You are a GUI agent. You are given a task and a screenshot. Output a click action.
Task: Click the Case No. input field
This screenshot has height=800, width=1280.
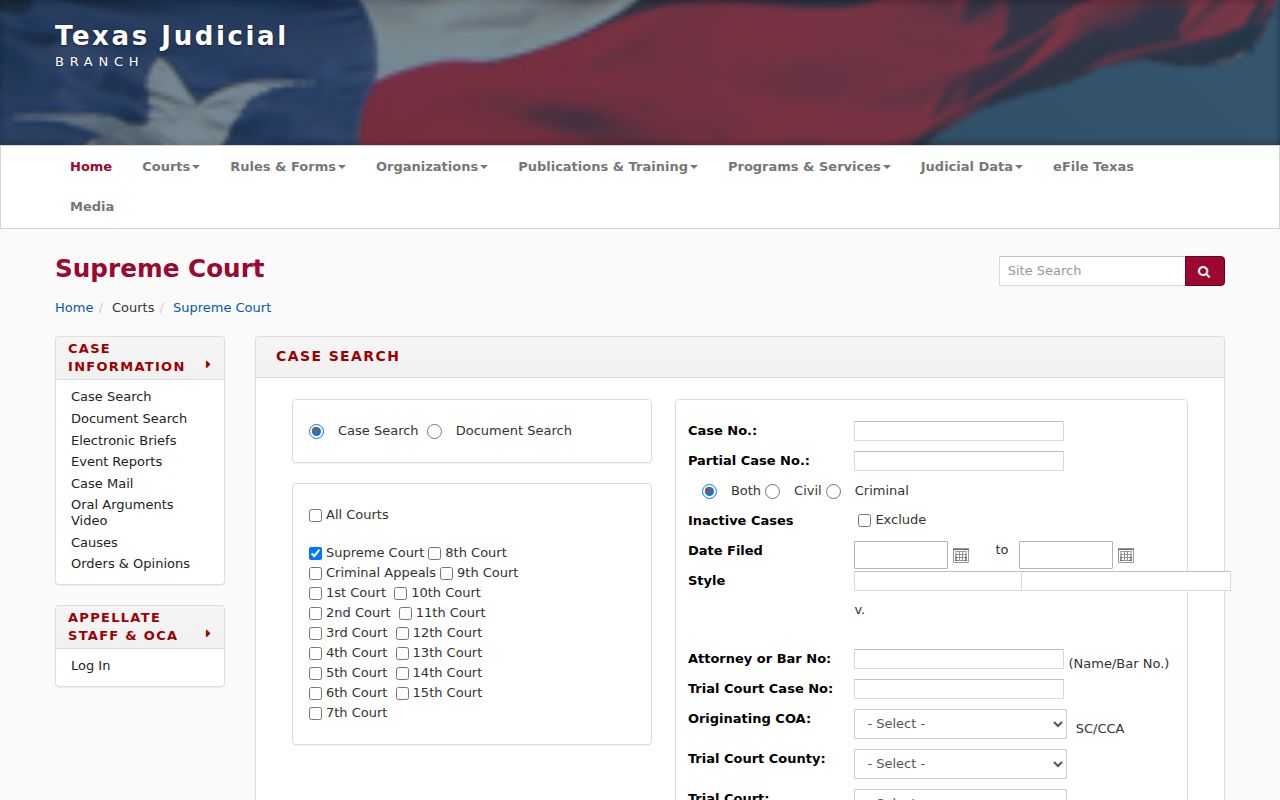959,431
